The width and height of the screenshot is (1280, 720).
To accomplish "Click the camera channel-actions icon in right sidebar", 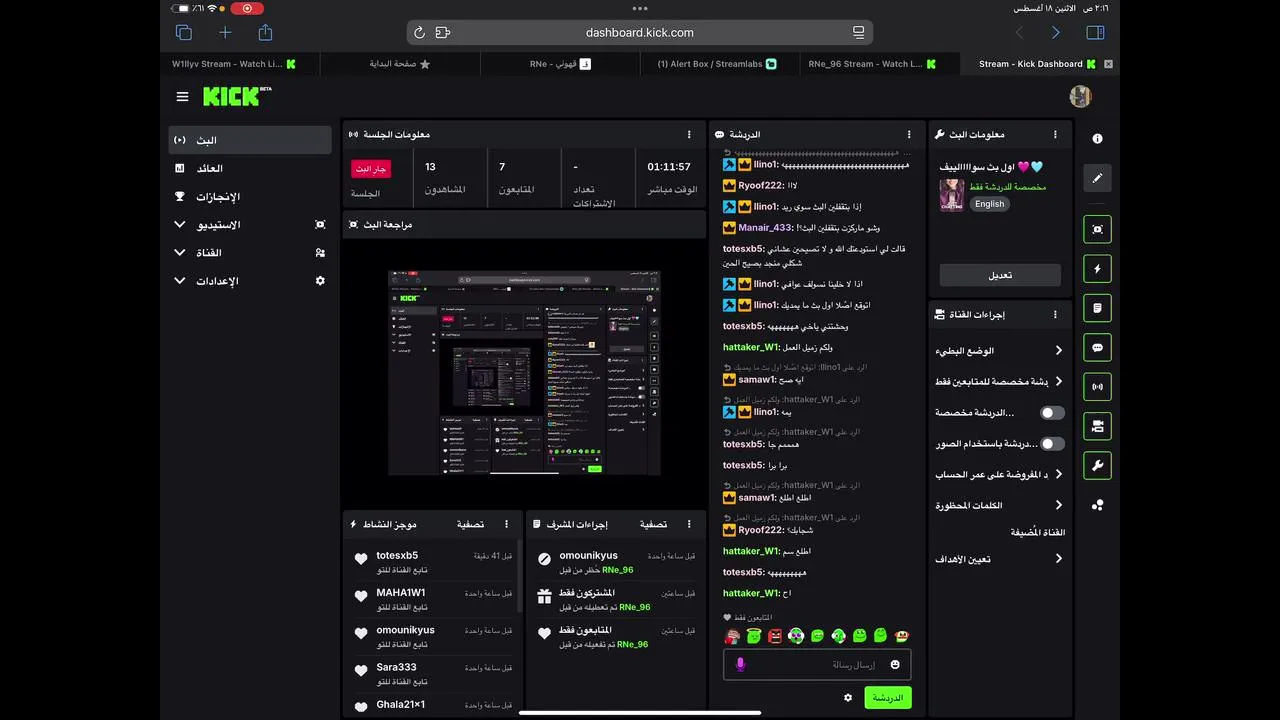I will (1097, 426).
